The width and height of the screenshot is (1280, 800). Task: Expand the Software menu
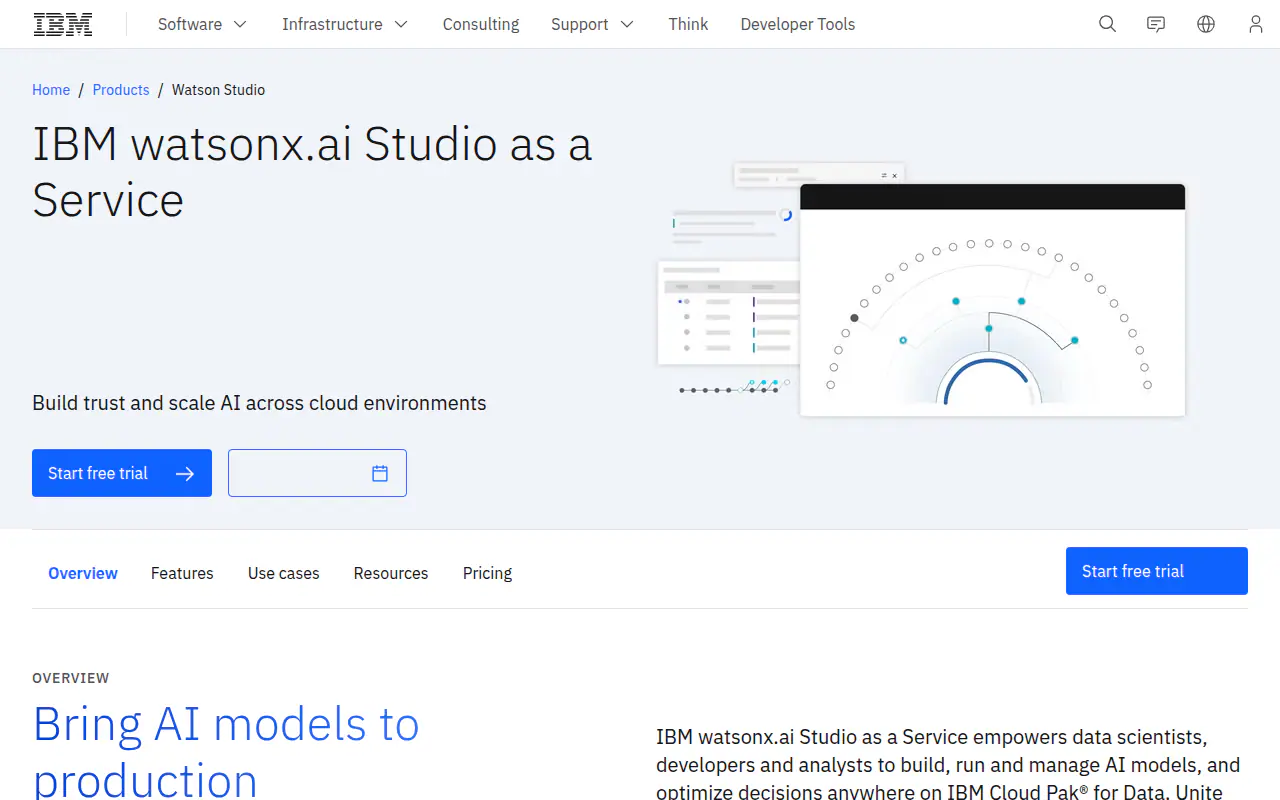pos(202,24)
